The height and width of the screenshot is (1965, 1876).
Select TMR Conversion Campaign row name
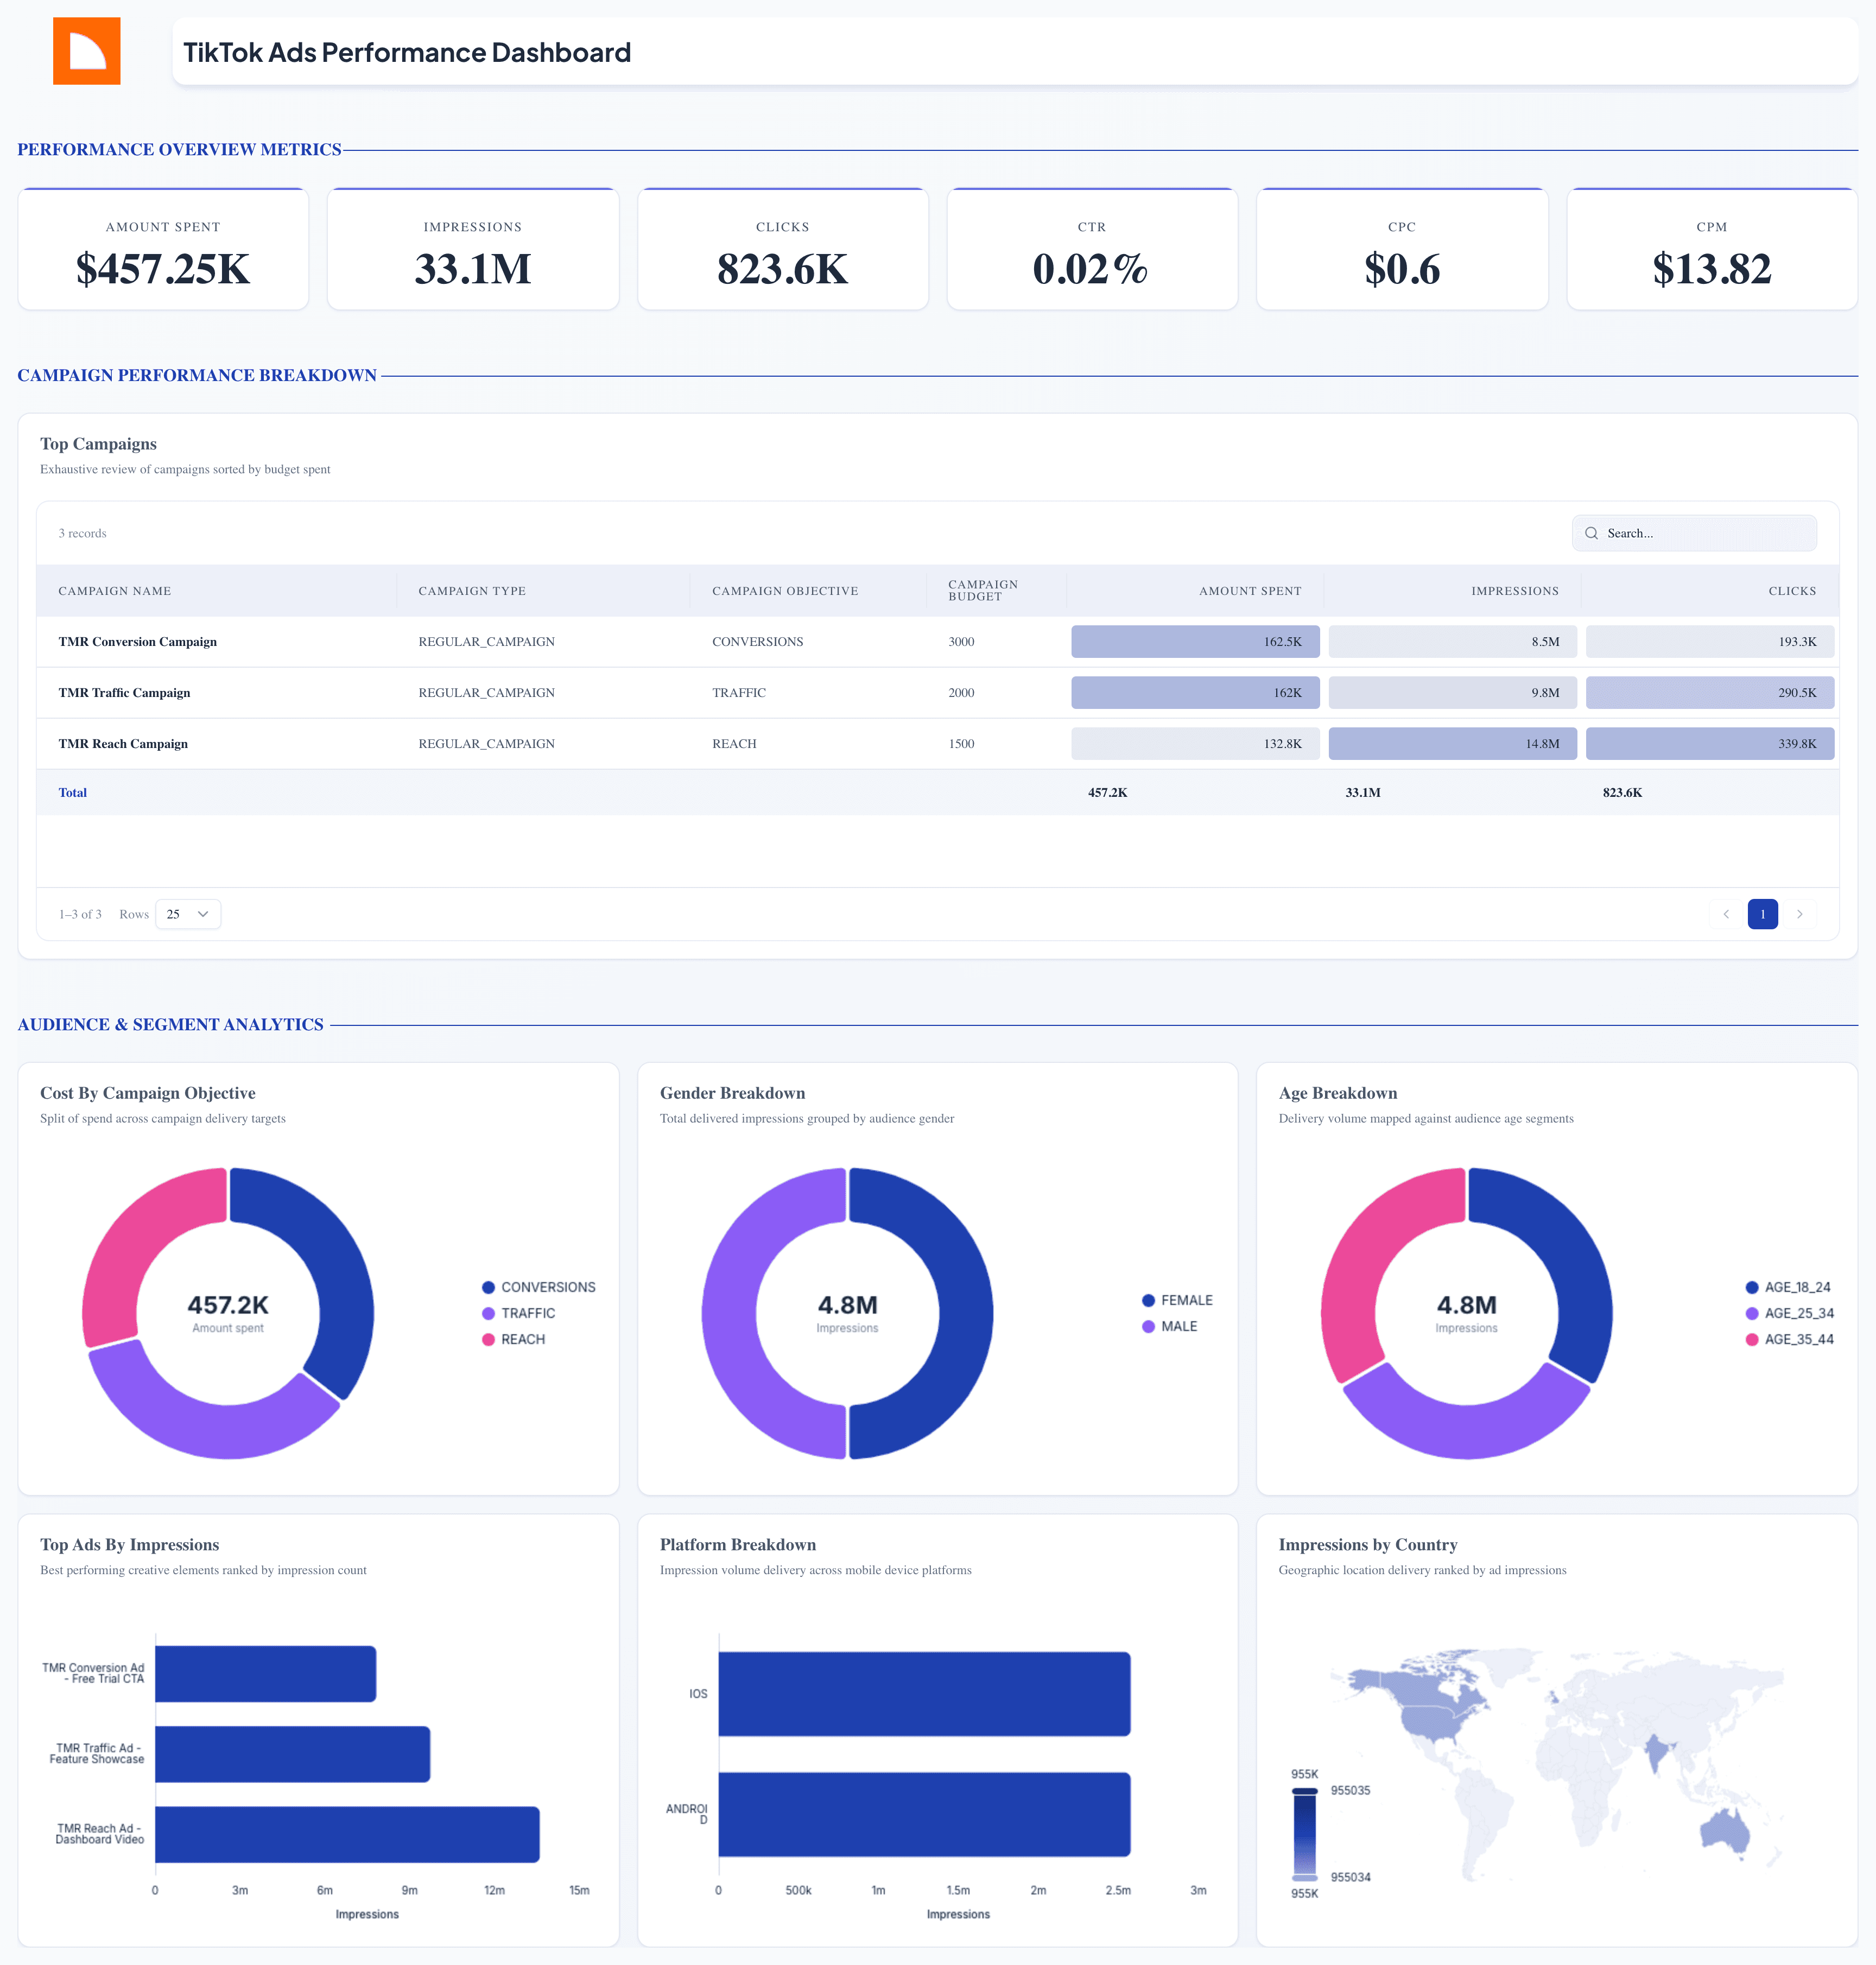click(138, 642)
